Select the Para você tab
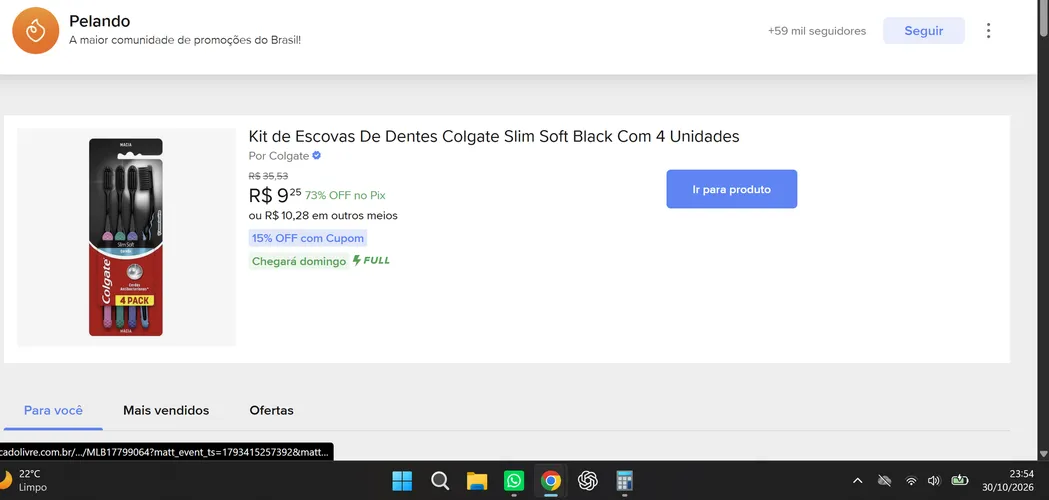1049x500 pixels. click(x=54, y=410)
